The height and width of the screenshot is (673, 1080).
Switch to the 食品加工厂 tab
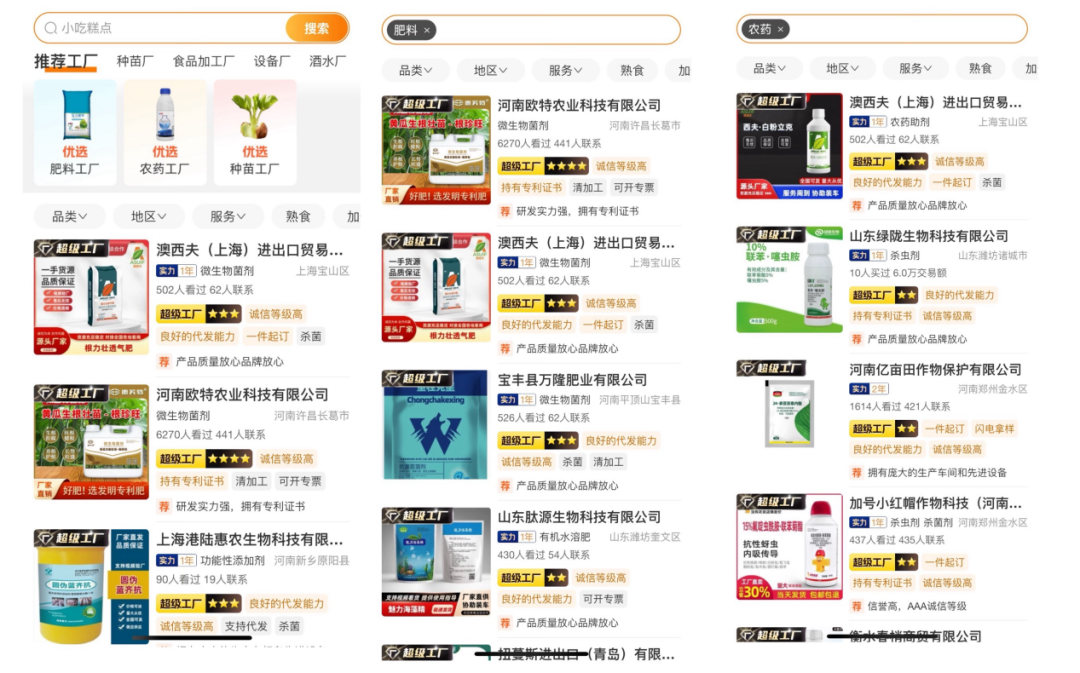coord(203,61)
